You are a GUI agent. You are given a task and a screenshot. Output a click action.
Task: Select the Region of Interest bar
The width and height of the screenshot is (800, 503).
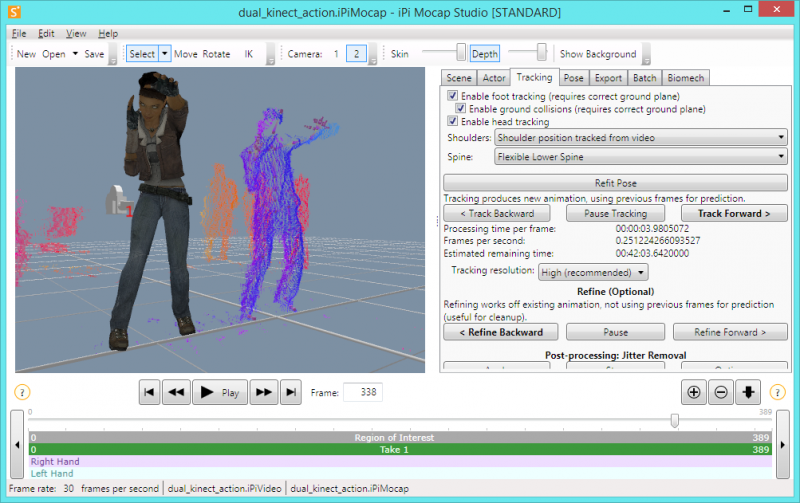[x=400, y=437]
